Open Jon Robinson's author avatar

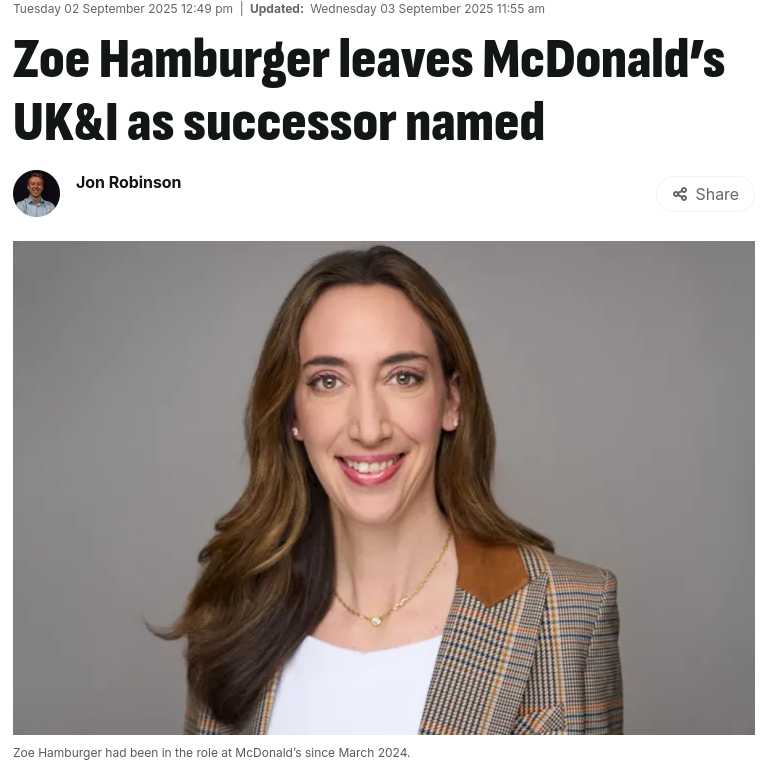(x=36, y=193)
